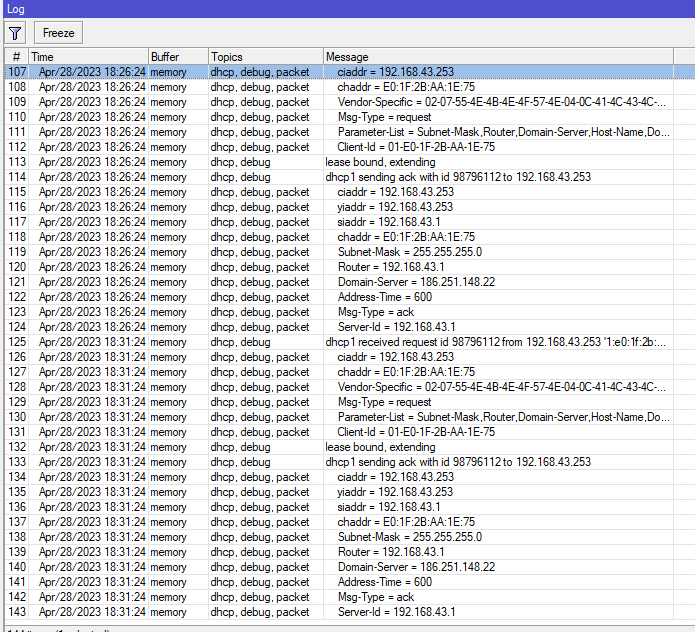This screenshot has width=695, height=632.
Task: Select row 113 lease bound, extending
Action: pos(380,162)
